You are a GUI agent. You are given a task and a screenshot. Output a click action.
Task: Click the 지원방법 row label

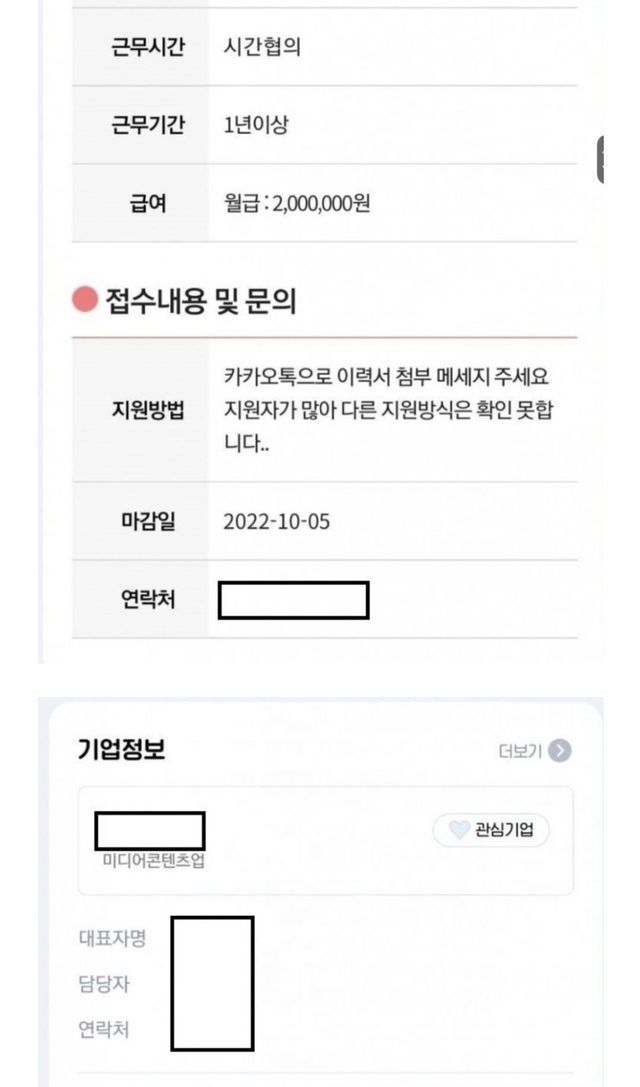(x=147, y=411)
